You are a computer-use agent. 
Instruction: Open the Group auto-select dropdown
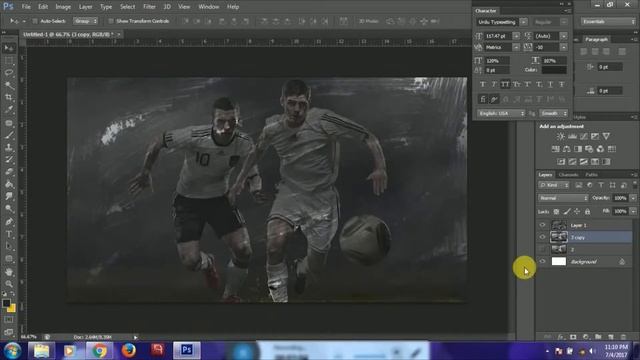(x=86, y=21)
